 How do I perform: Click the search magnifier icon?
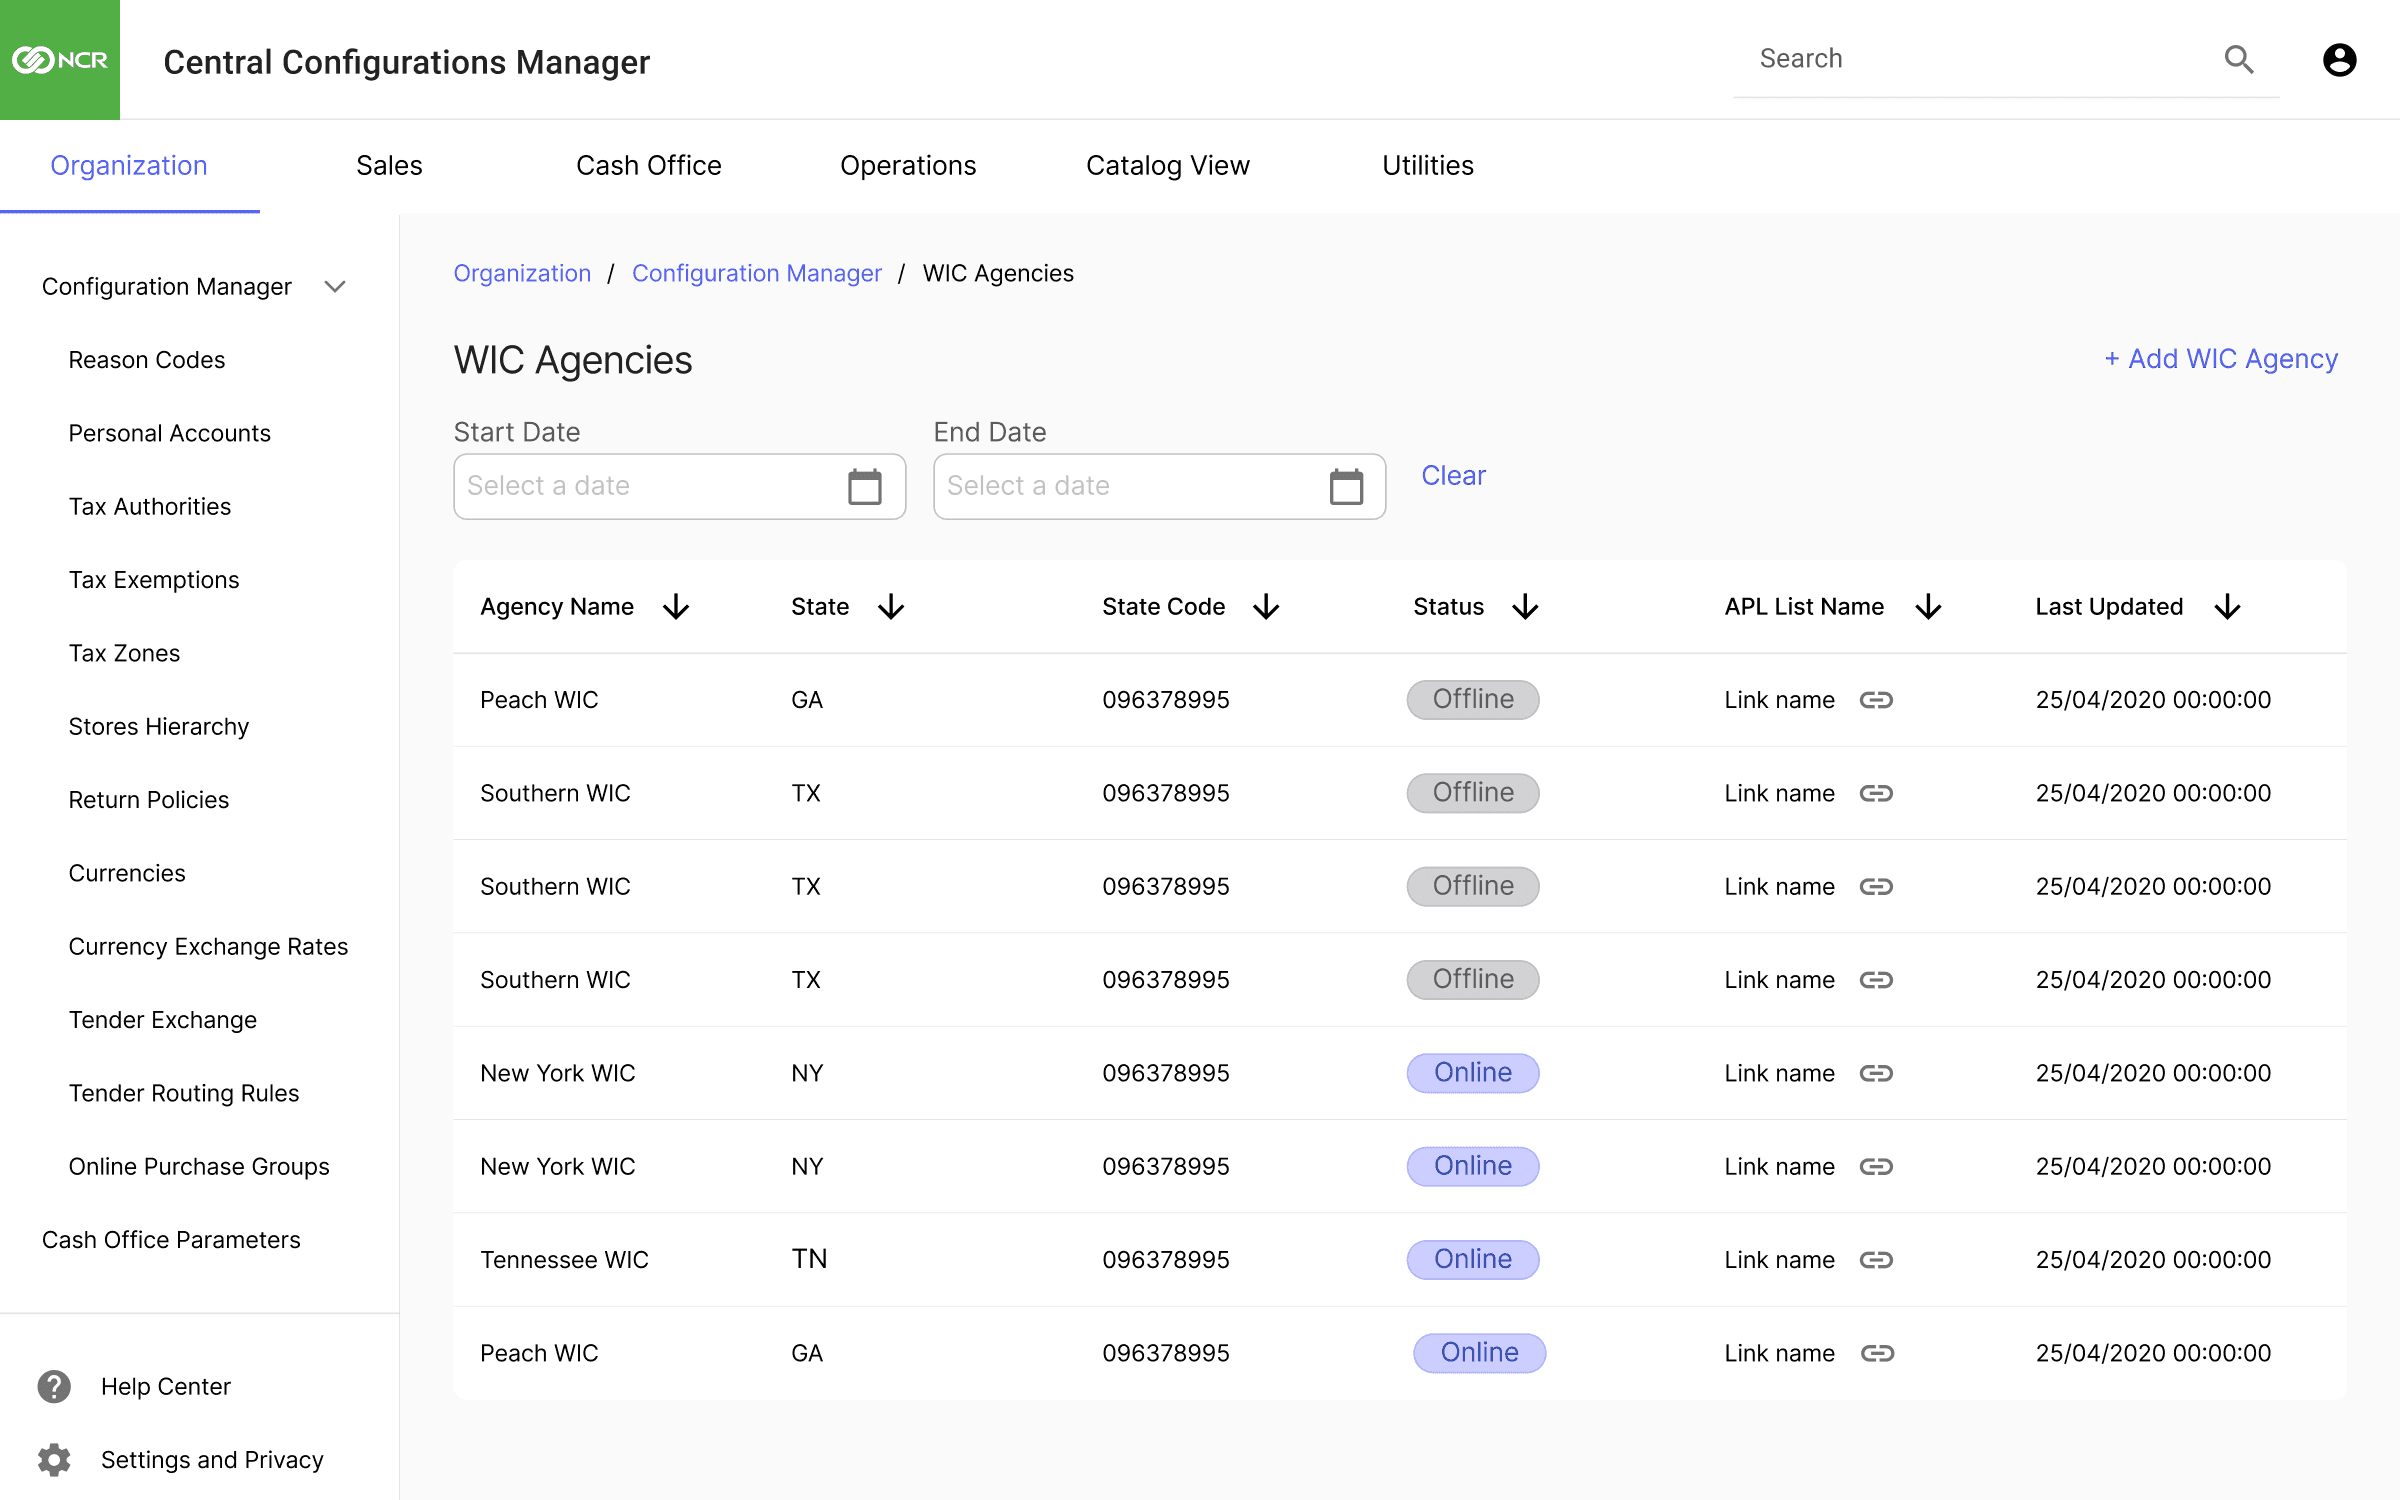[2238, 60]
